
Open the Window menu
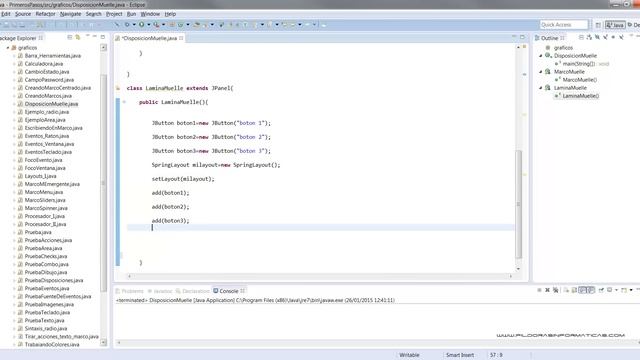coord(150,14)
